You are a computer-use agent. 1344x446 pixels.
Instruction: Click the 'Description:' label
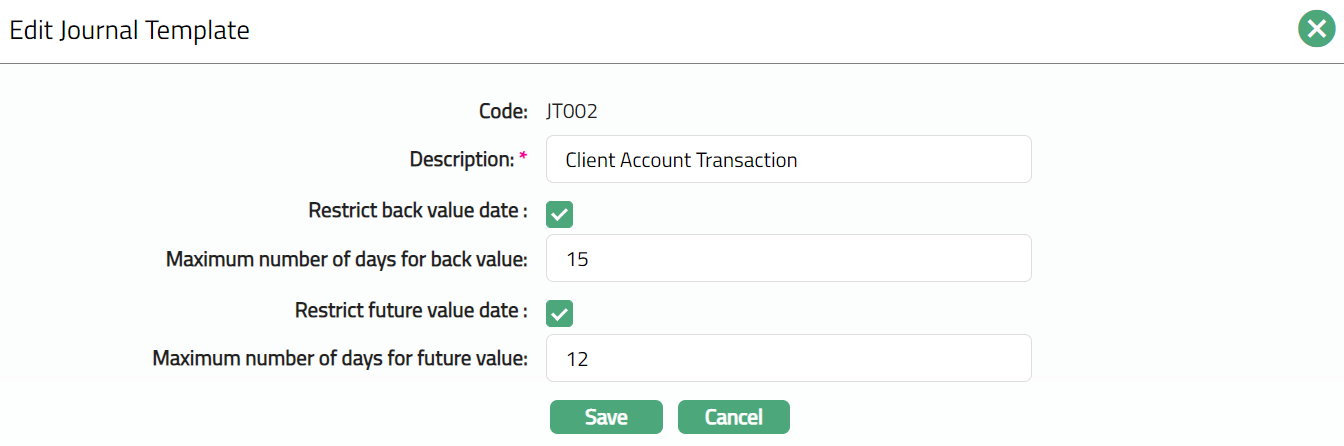pos(461,159)
